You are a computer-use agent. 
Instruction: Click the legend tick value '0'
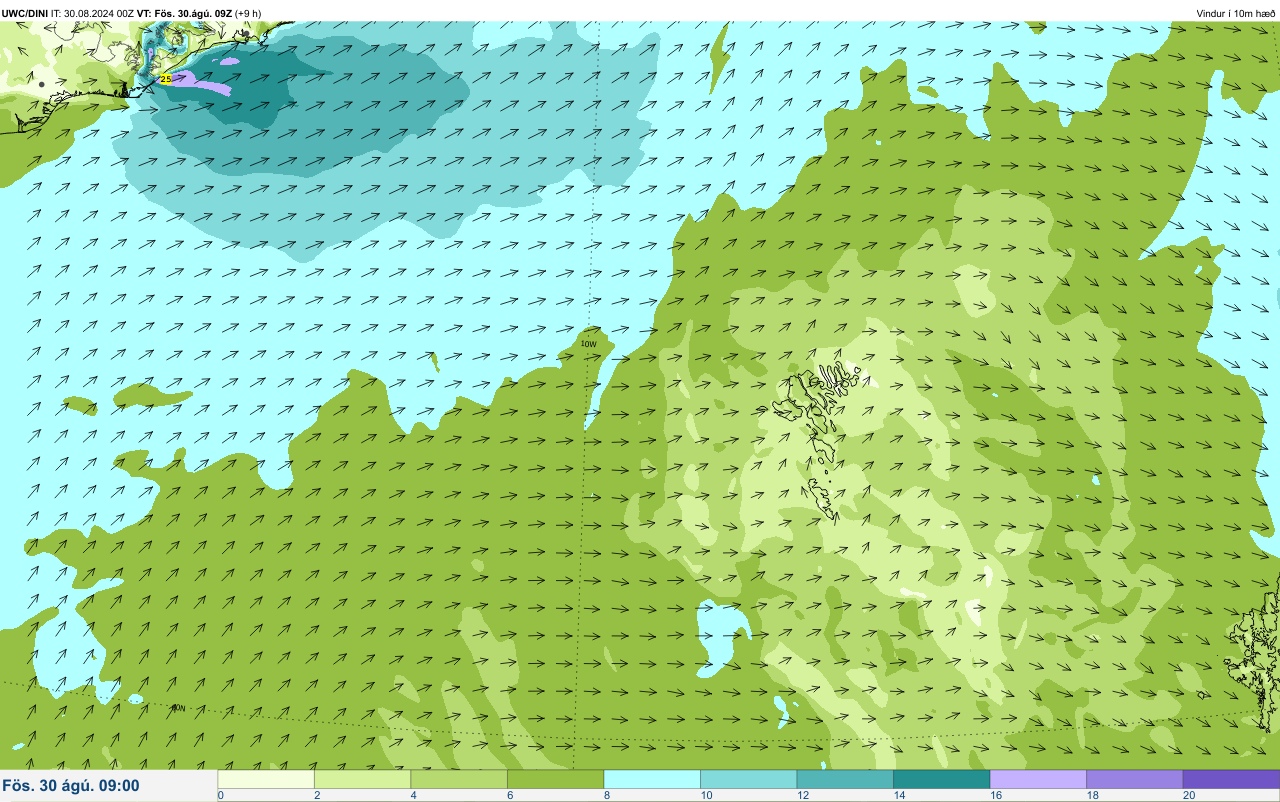221,796
